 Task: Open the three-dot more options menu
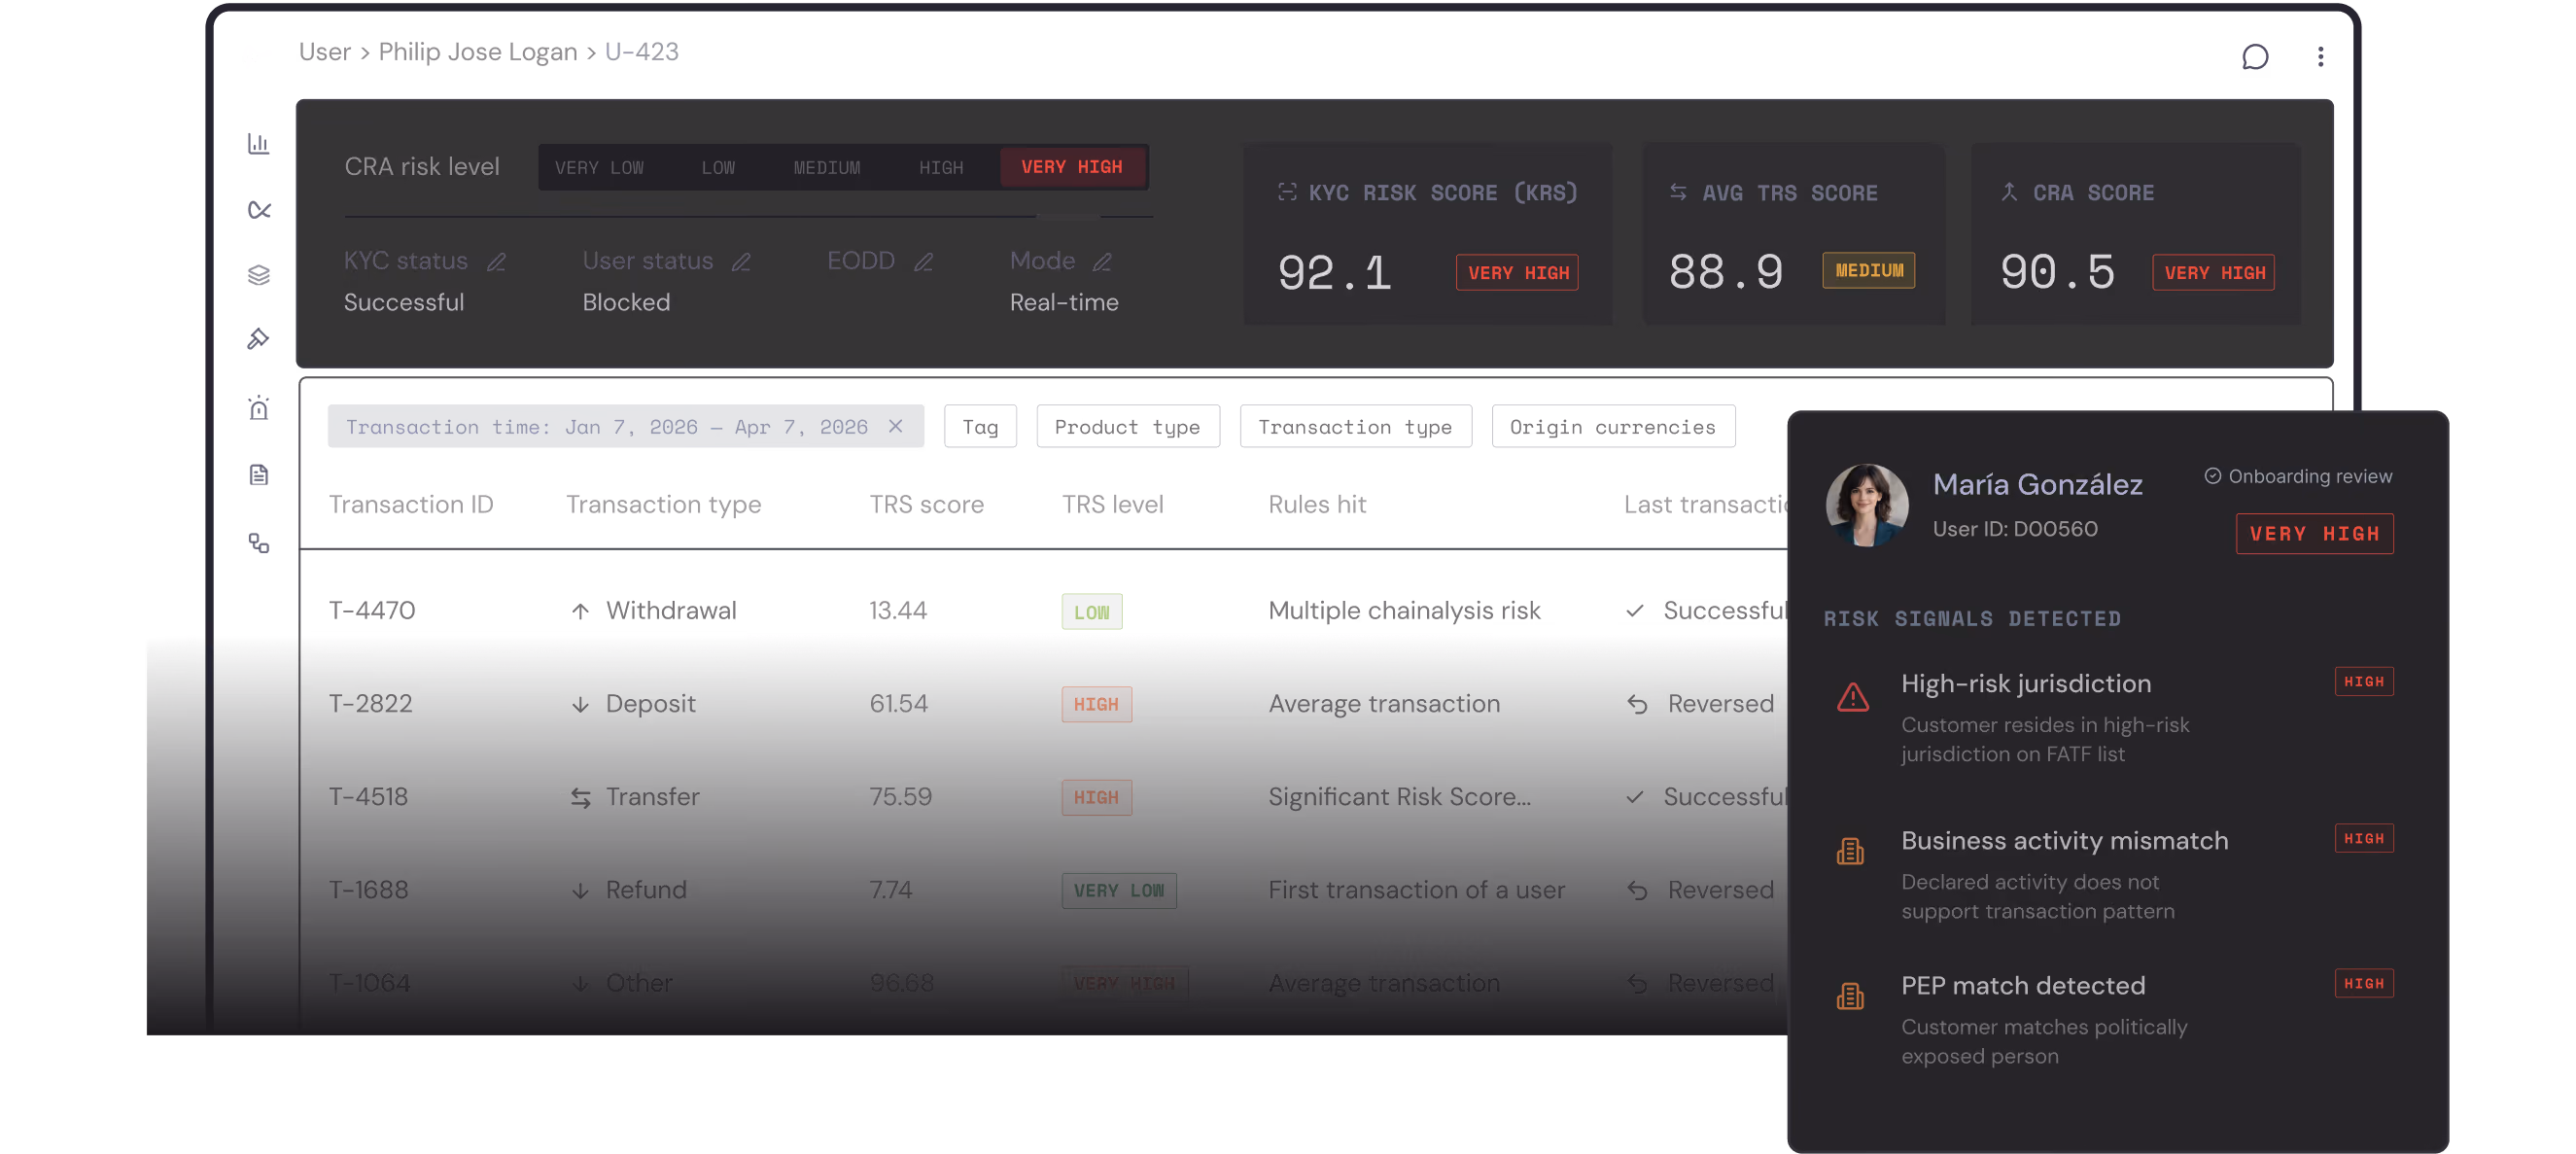tap(2320, 57)
